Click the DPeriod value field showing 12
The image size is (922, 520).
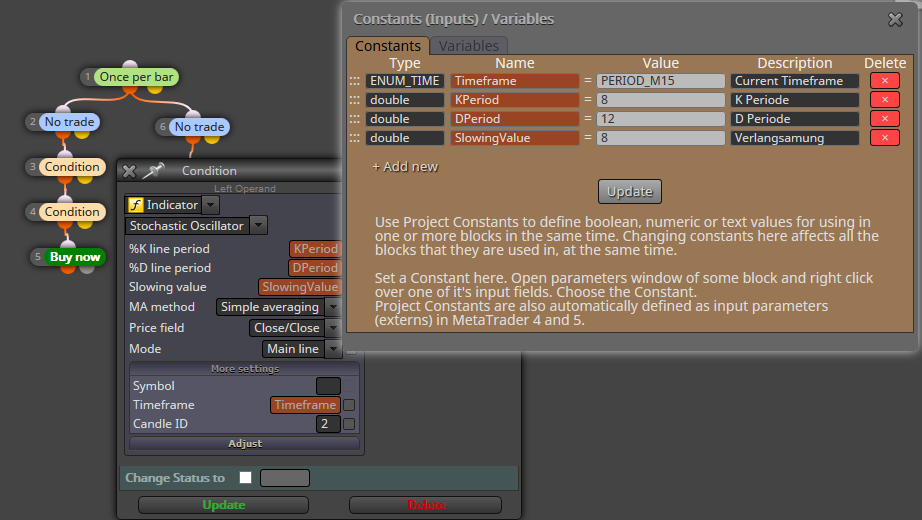[x=661, y=118]
